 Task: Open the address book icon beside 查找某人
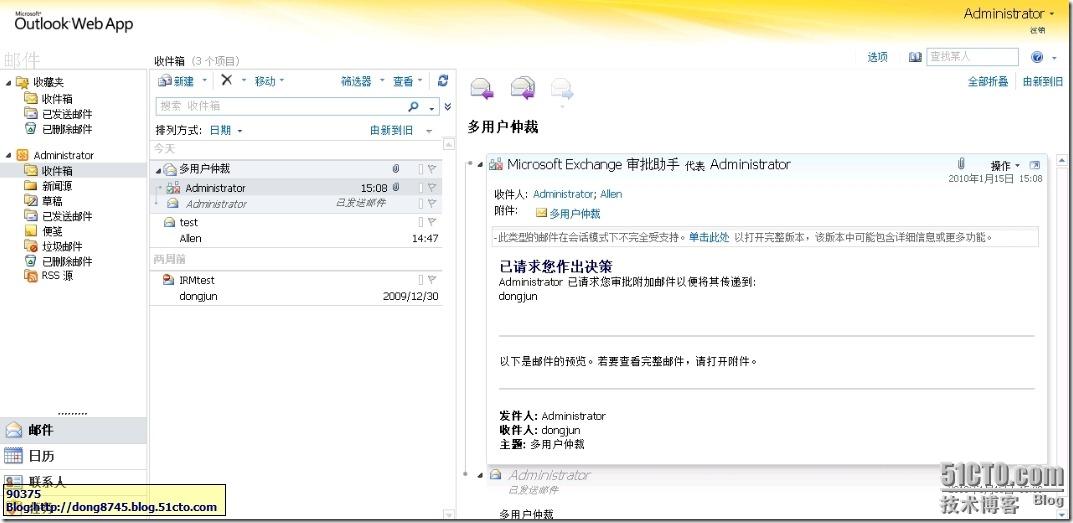tap(915, 57)
